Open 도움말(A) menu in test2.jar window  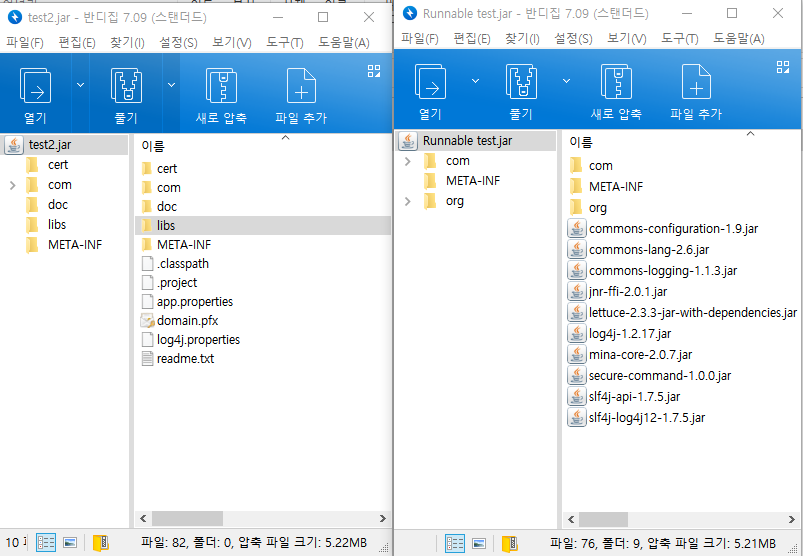pyautogui.click(x=344, y=42)
